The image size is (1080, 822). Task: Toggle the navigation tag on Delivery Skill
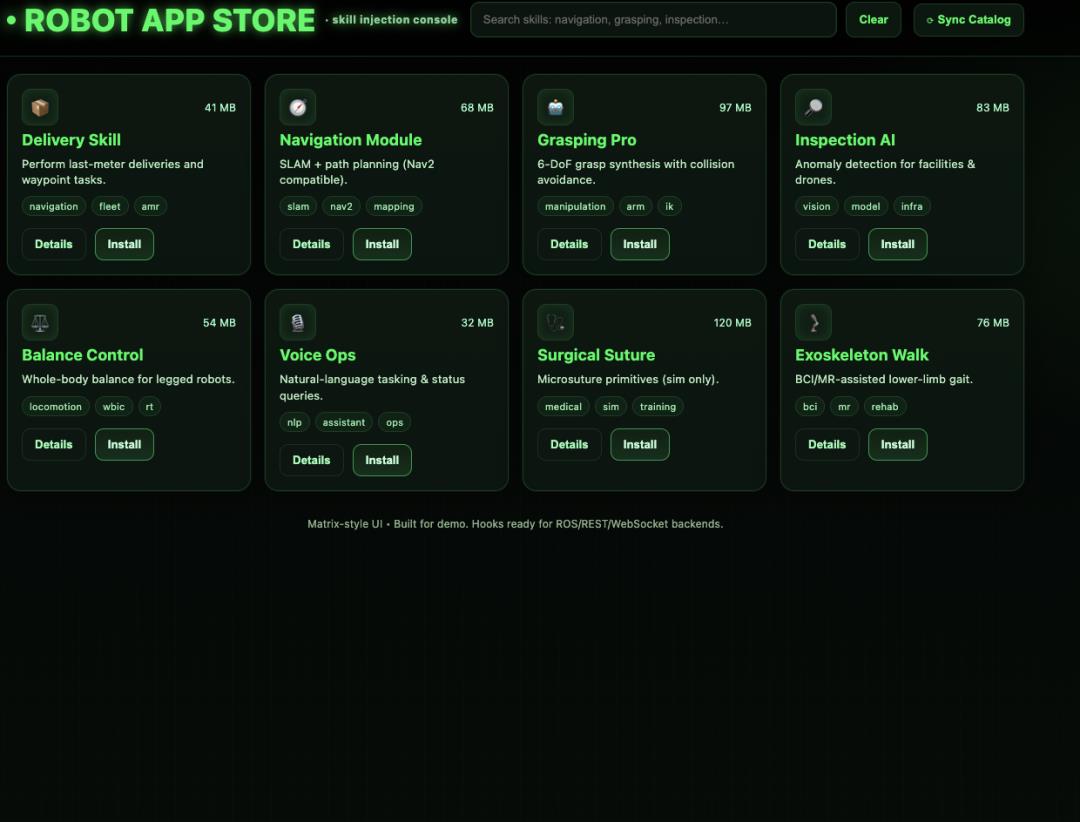click(x=53, y=206)
